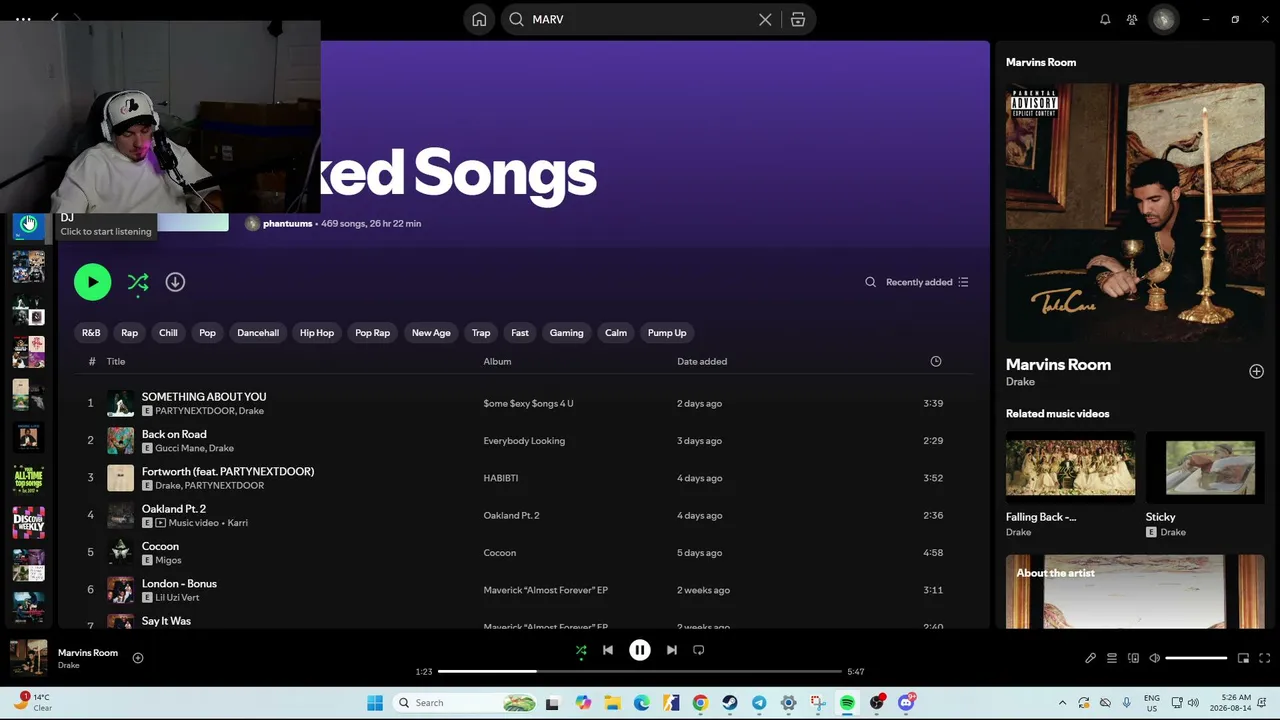Open artist Lil Uzi Vert link
1280x720 pixels.
(x=177, y=598)
